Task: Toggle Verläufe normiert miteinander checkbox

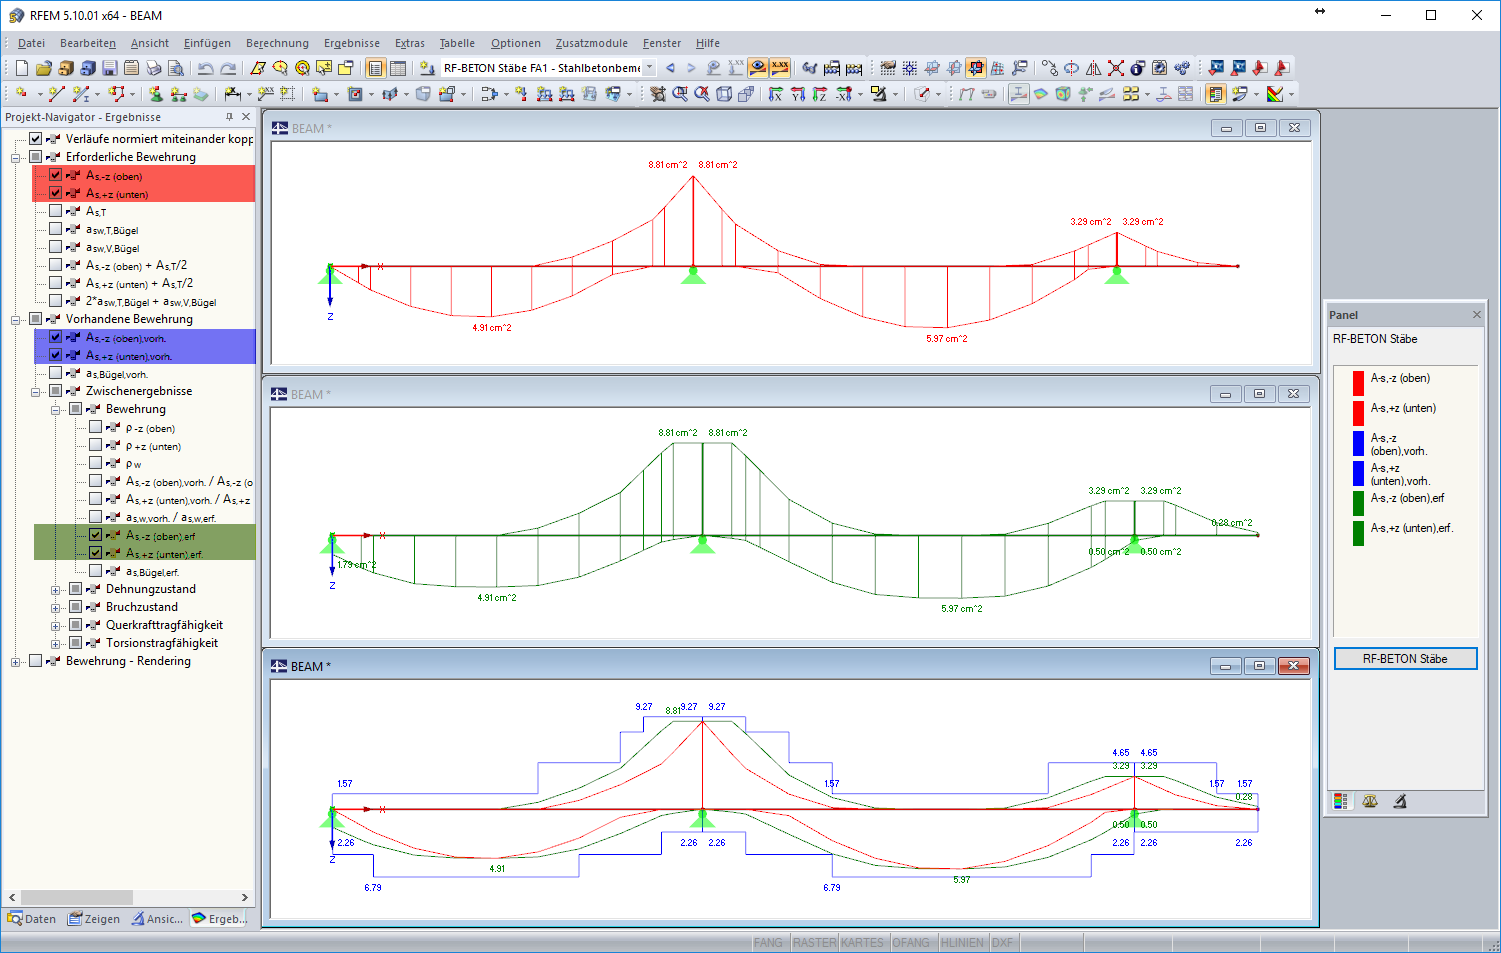Action: [36, 139]
